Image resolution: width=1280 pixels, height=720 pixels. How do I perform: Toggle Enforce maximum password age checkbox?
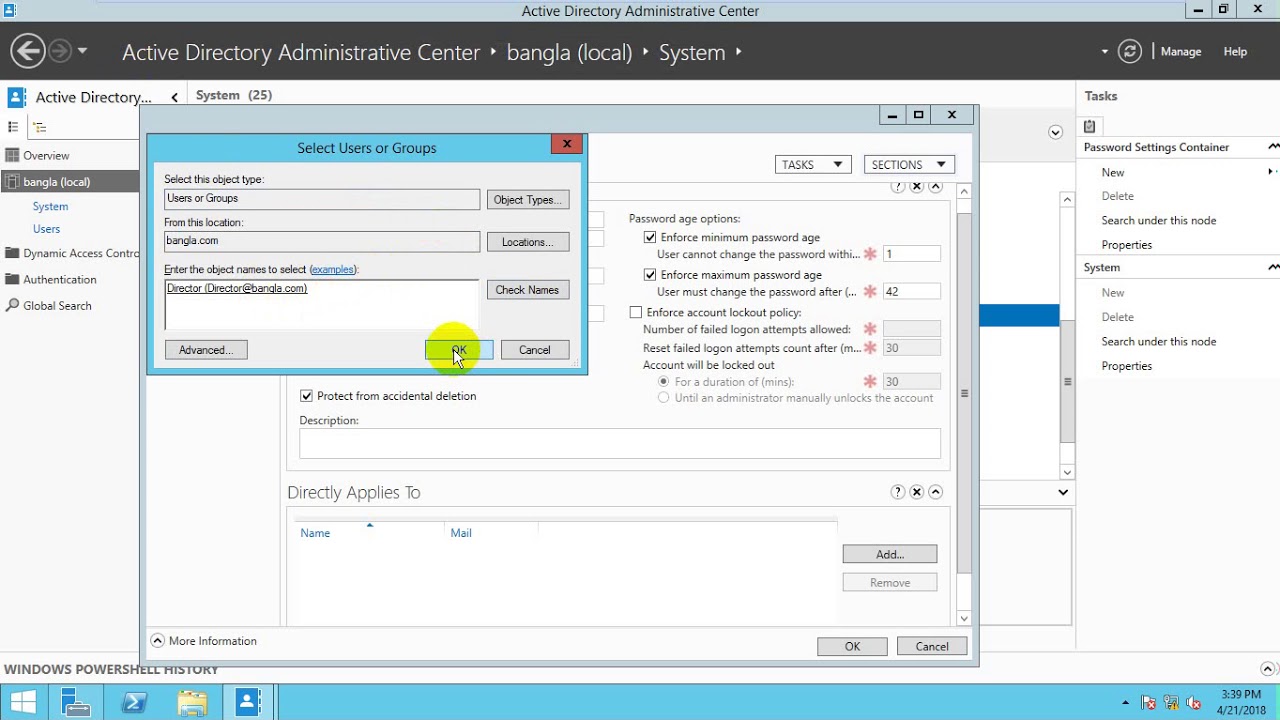650,274
